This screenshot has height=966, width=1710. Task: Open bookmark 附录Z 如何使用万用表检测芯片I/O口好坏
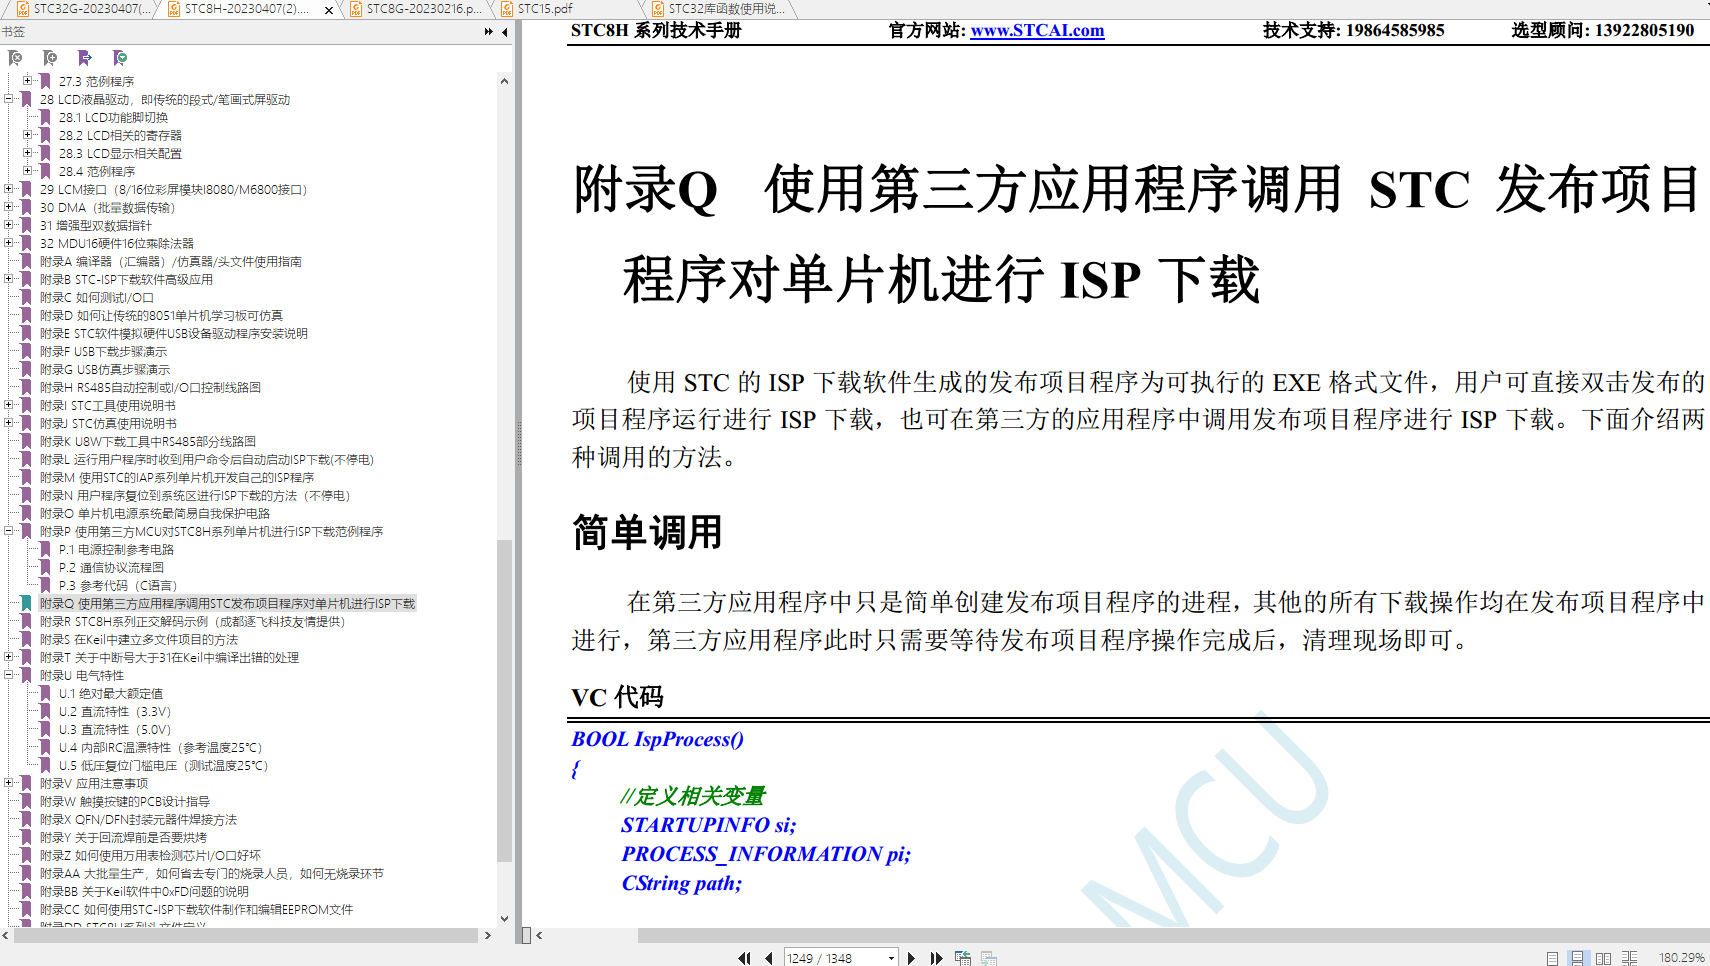tap(150, 855)
